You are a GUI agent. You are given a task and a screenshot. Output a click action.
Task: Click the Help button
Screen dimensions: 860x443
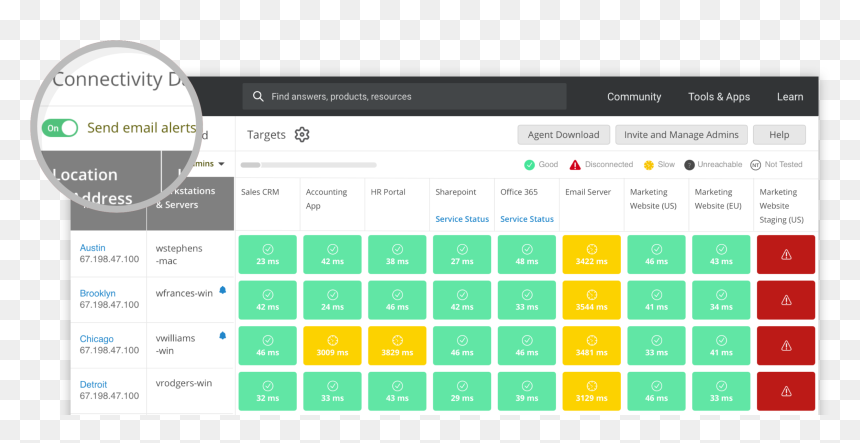click(779, 135)
